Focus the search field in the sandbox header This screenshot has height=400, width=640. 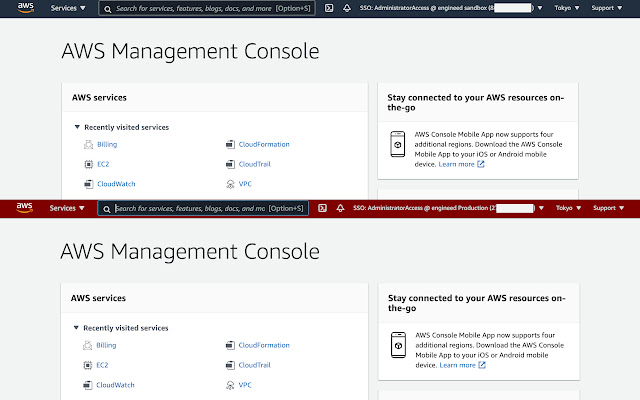tap(207, 8)
